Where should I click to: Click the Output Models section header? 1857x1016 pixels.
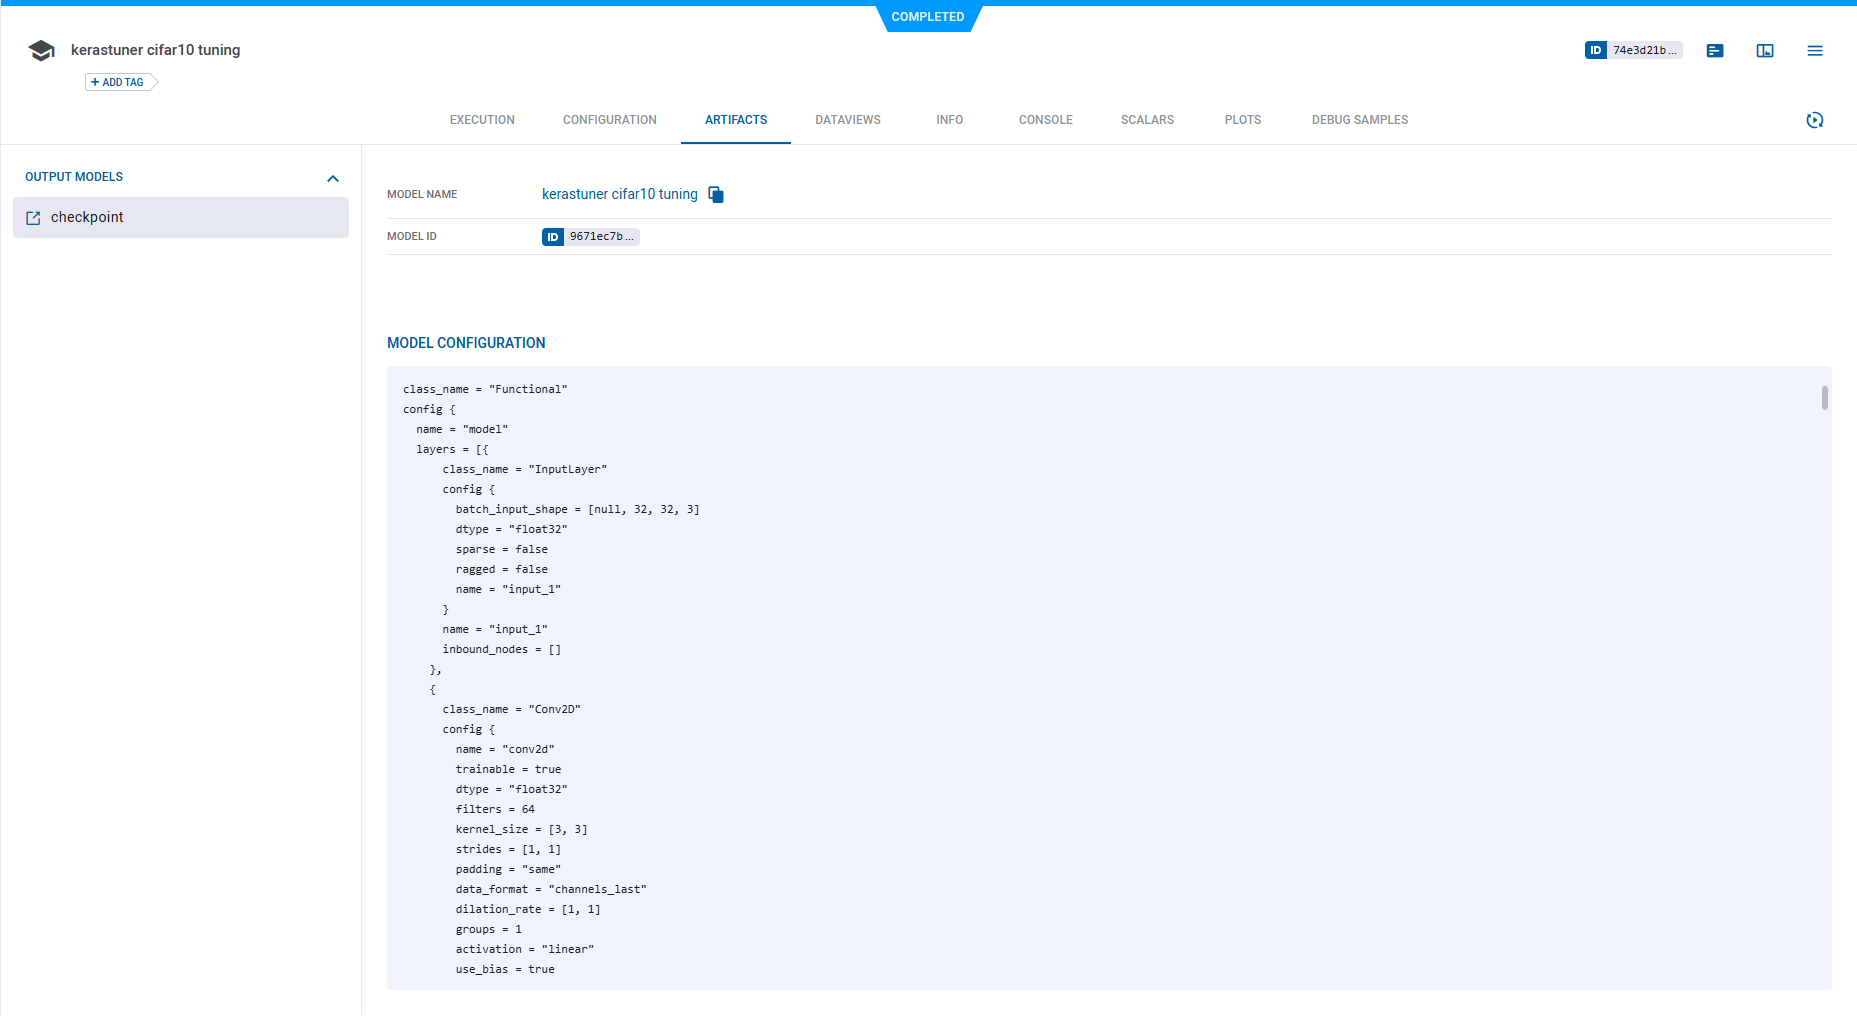tap(74, 177)
